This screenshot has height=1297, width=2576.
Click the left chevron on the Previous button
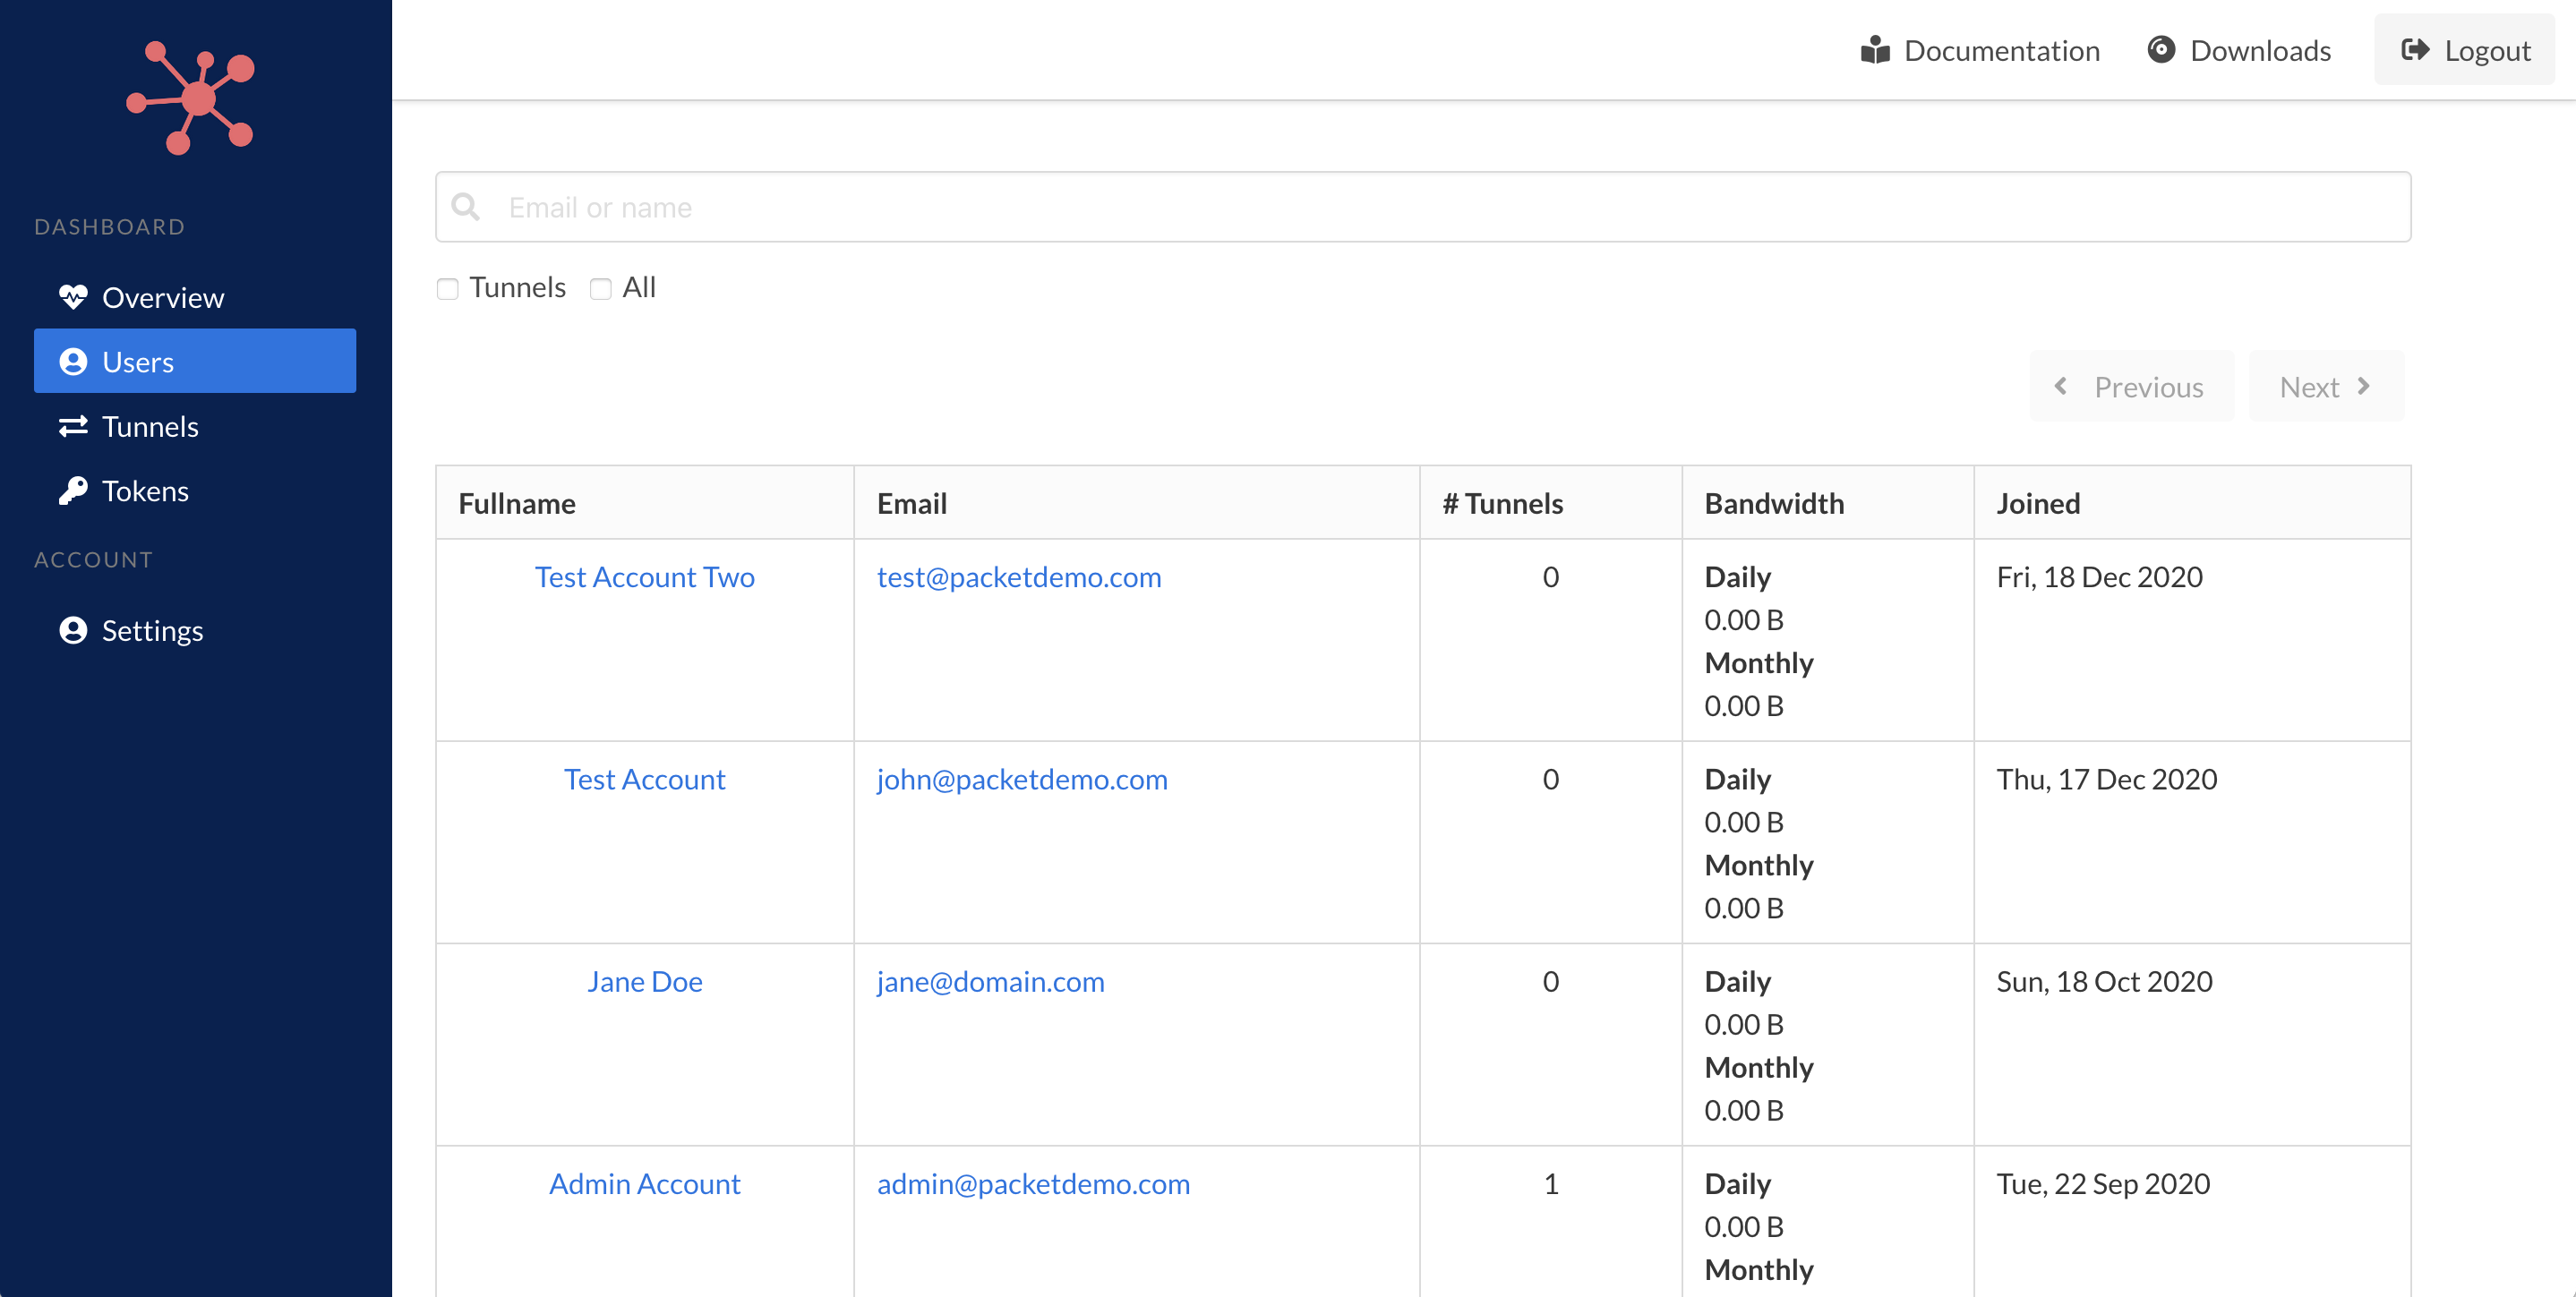point(2060,386)
